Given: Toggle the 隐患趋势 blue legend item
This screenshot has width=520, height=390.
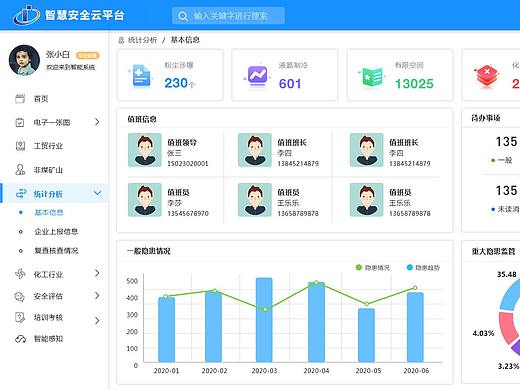Looking at the screenshot, I should (424, 268).
